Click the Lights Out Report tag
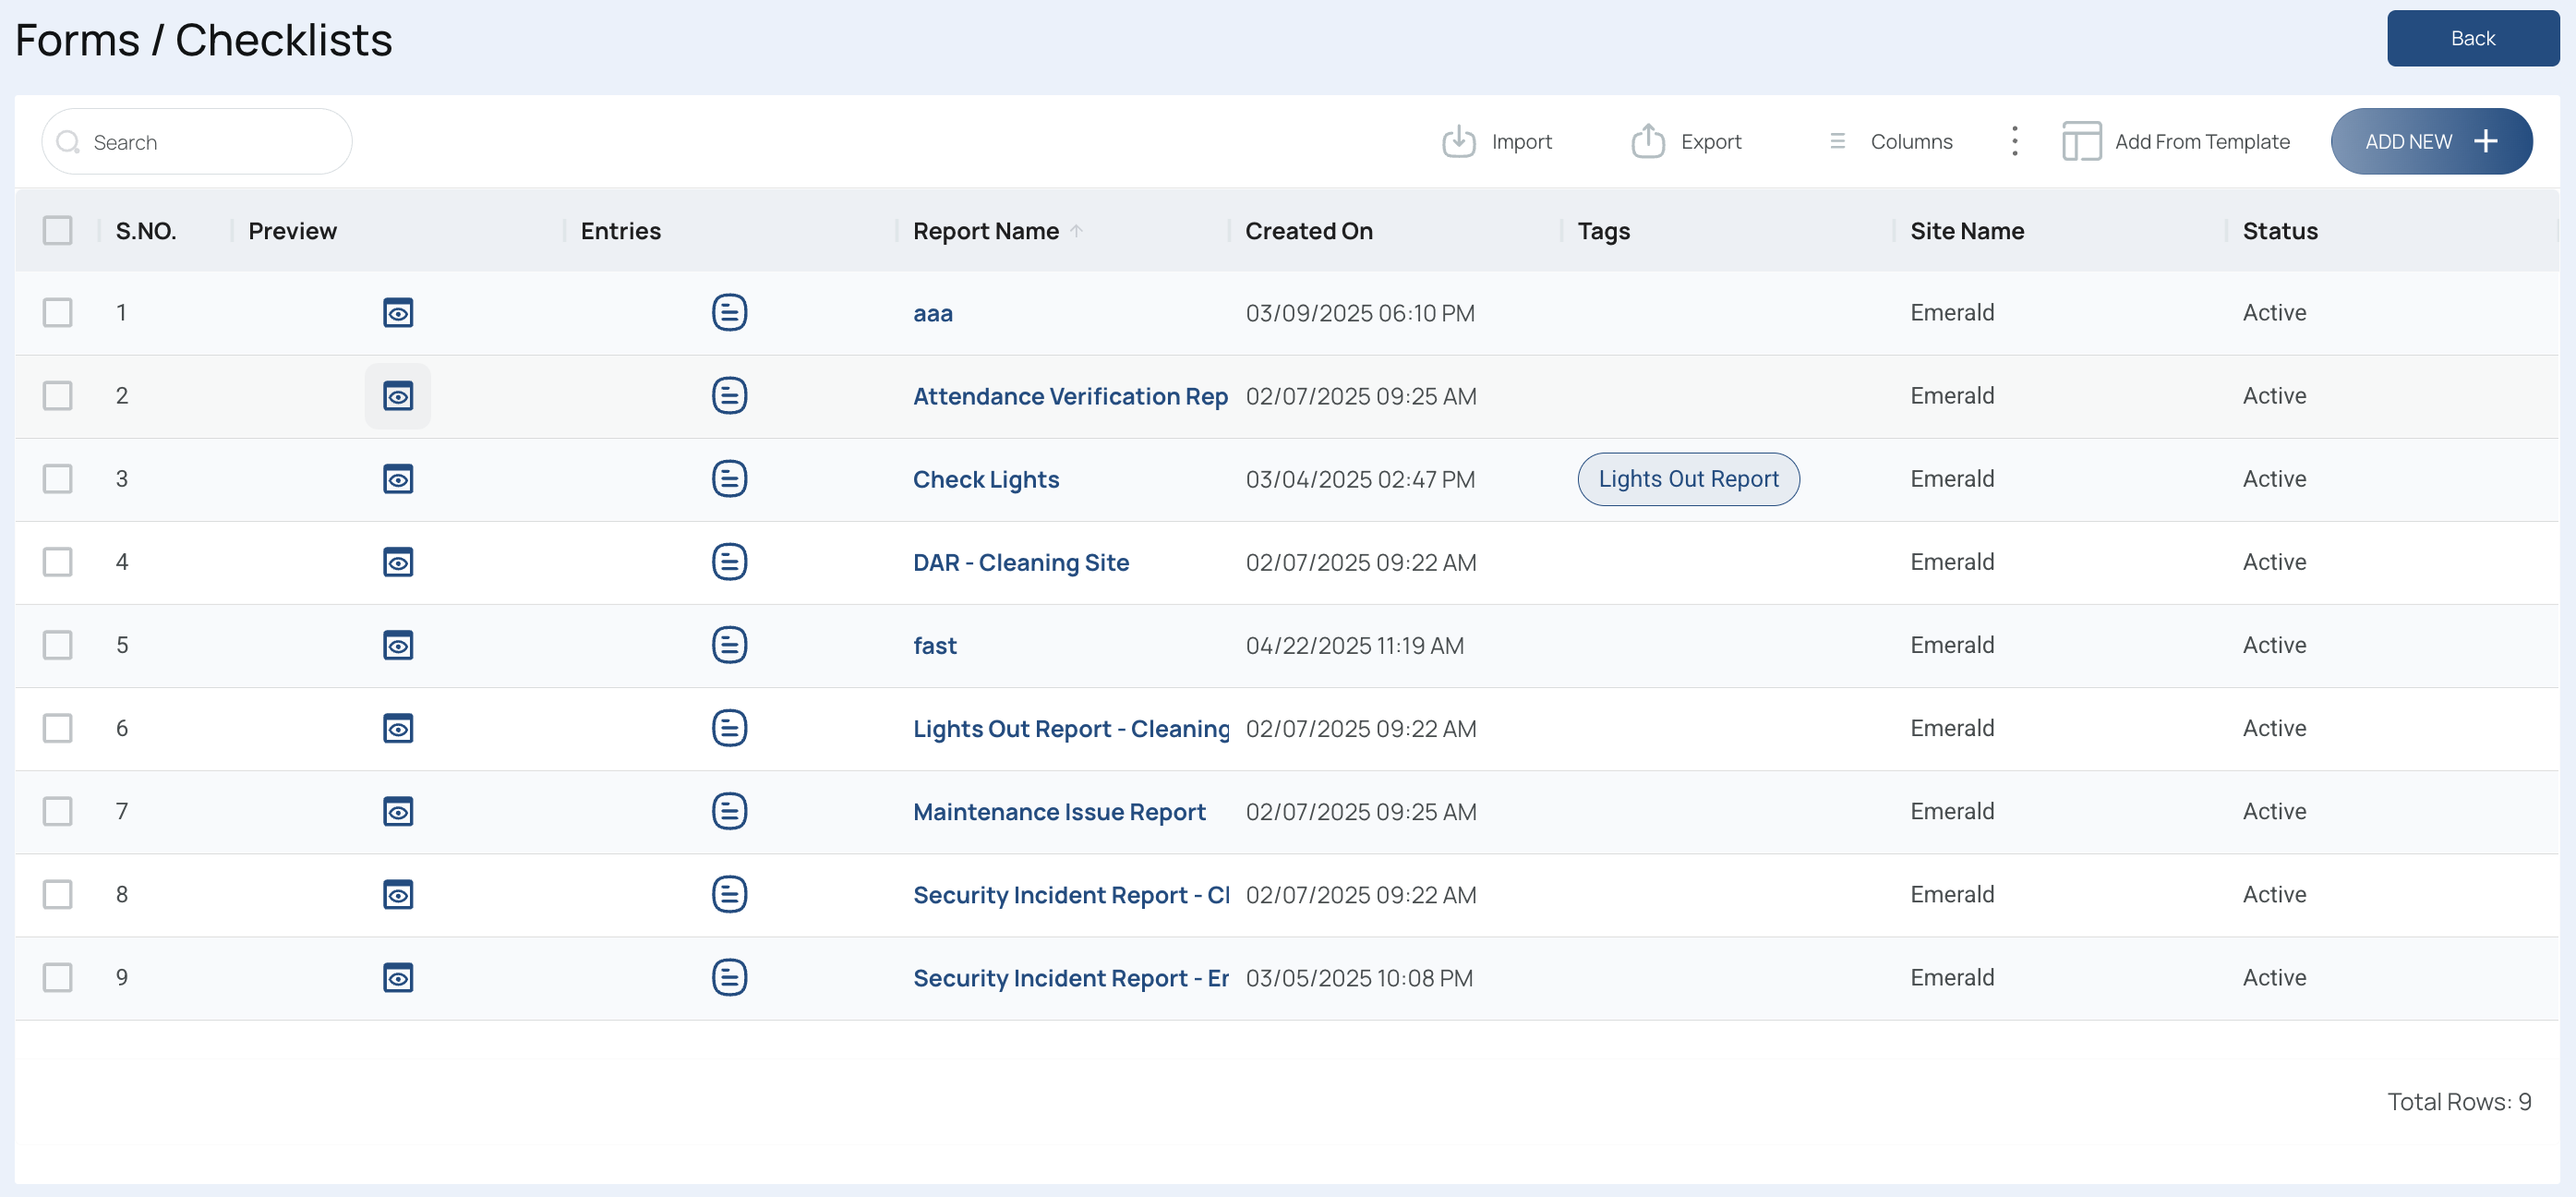Screen dimensions: 2576x1197 (x=1688, y=479)
